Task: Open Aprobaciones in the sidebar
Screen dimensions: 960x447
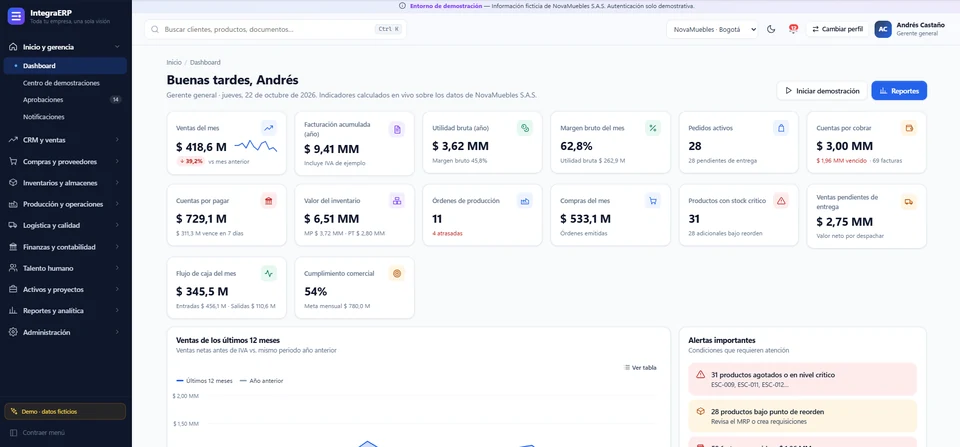Action: 65,99
